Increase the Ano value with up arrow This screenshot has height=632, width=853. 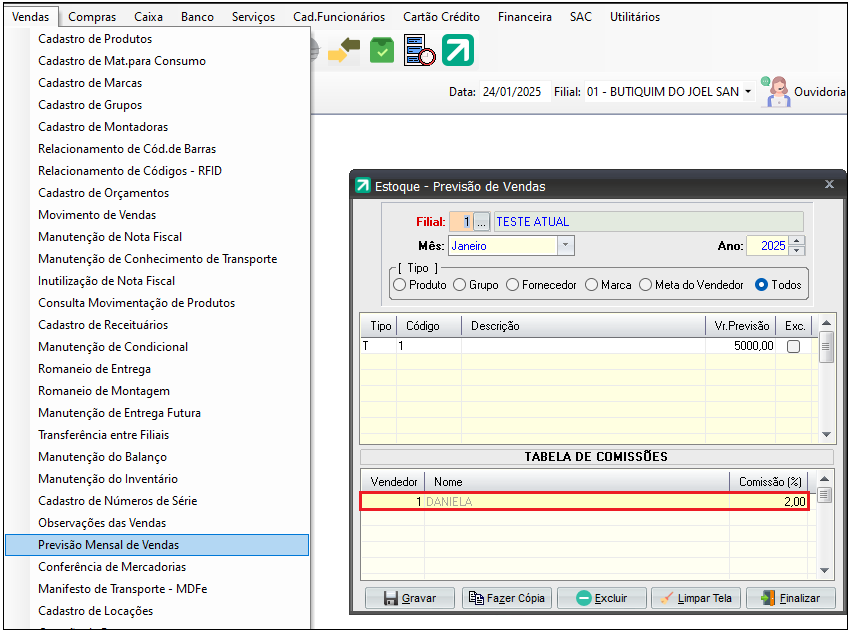click(796, 240)
